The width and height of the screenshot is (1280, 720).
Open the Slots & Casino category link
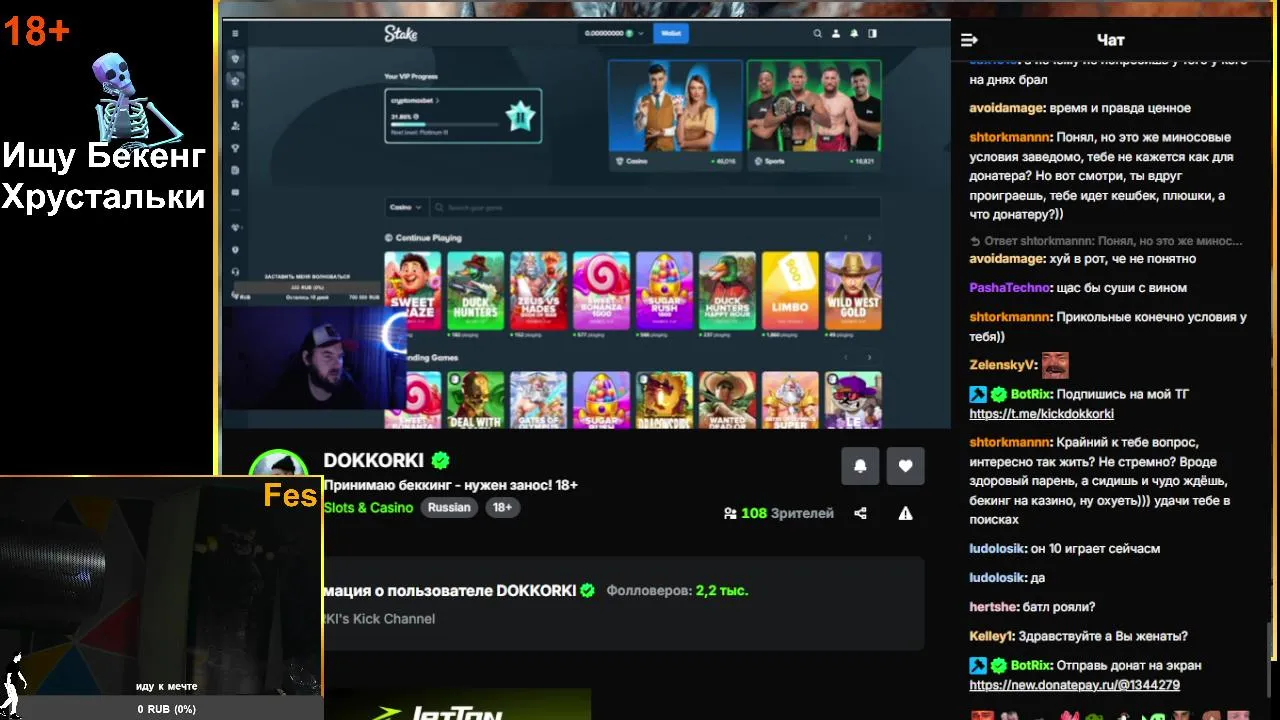coord(368,507)
